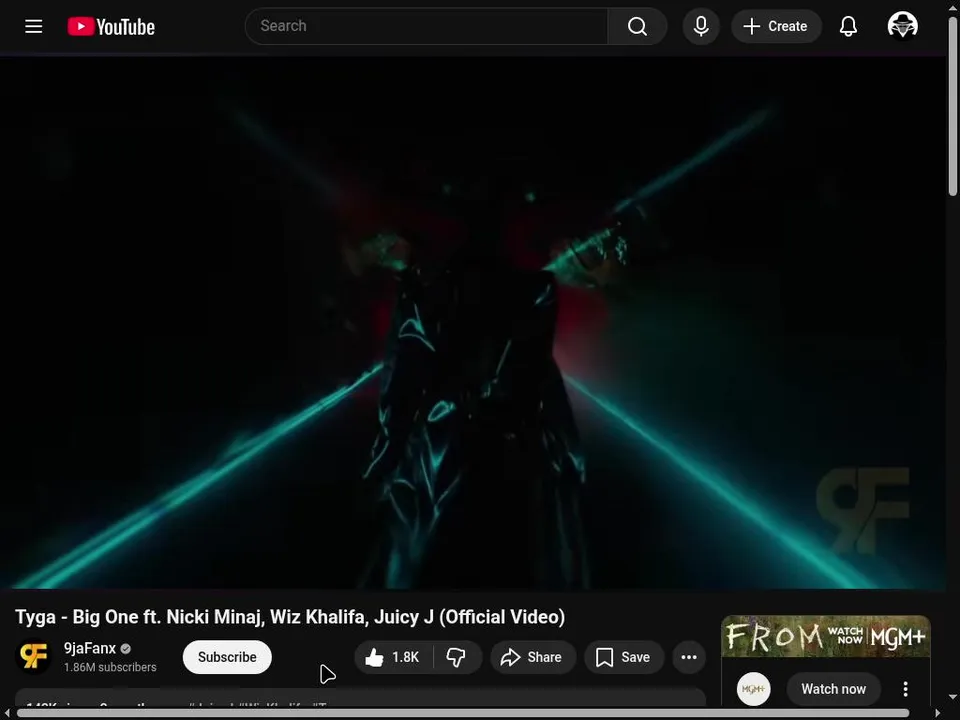960x720 pixels.
Task: Click the horizontal page scrollbar thumb
Action: click(463, 713)
